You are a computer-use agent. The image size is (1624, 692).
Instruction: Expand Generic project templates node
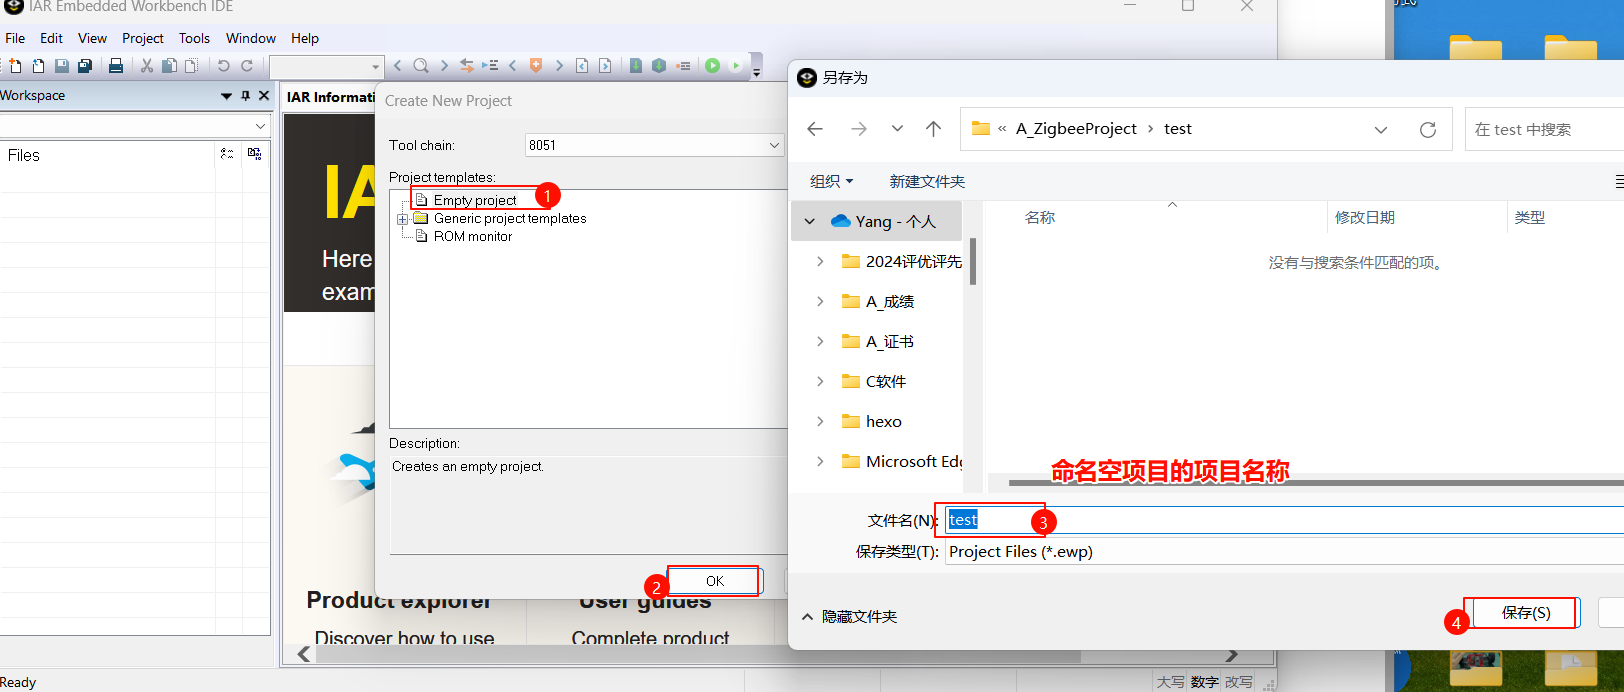click(402, 219)
